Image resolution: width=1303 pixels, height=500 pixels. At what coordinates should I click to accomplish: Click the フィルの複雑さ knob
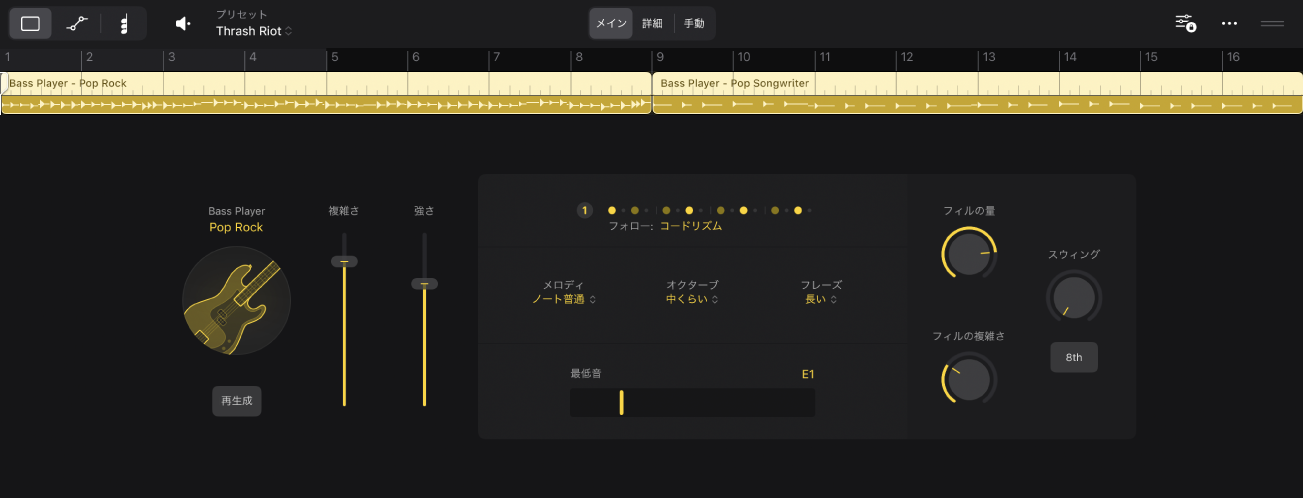pos(969,380)
